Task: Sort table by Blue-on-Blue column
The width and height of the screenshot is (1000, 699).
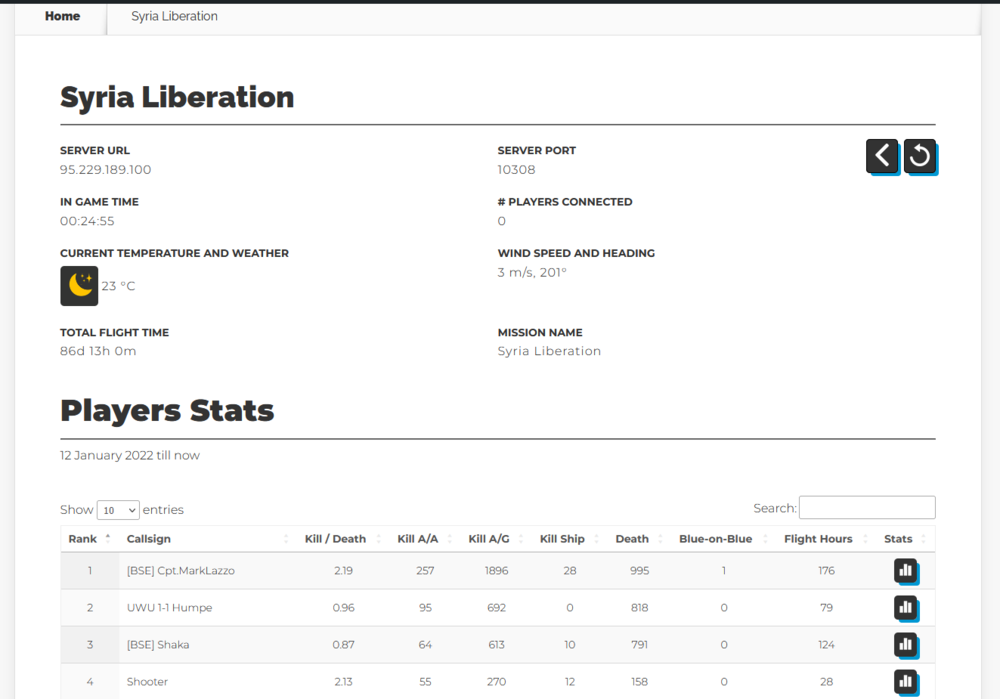Action: coord(723,539)
